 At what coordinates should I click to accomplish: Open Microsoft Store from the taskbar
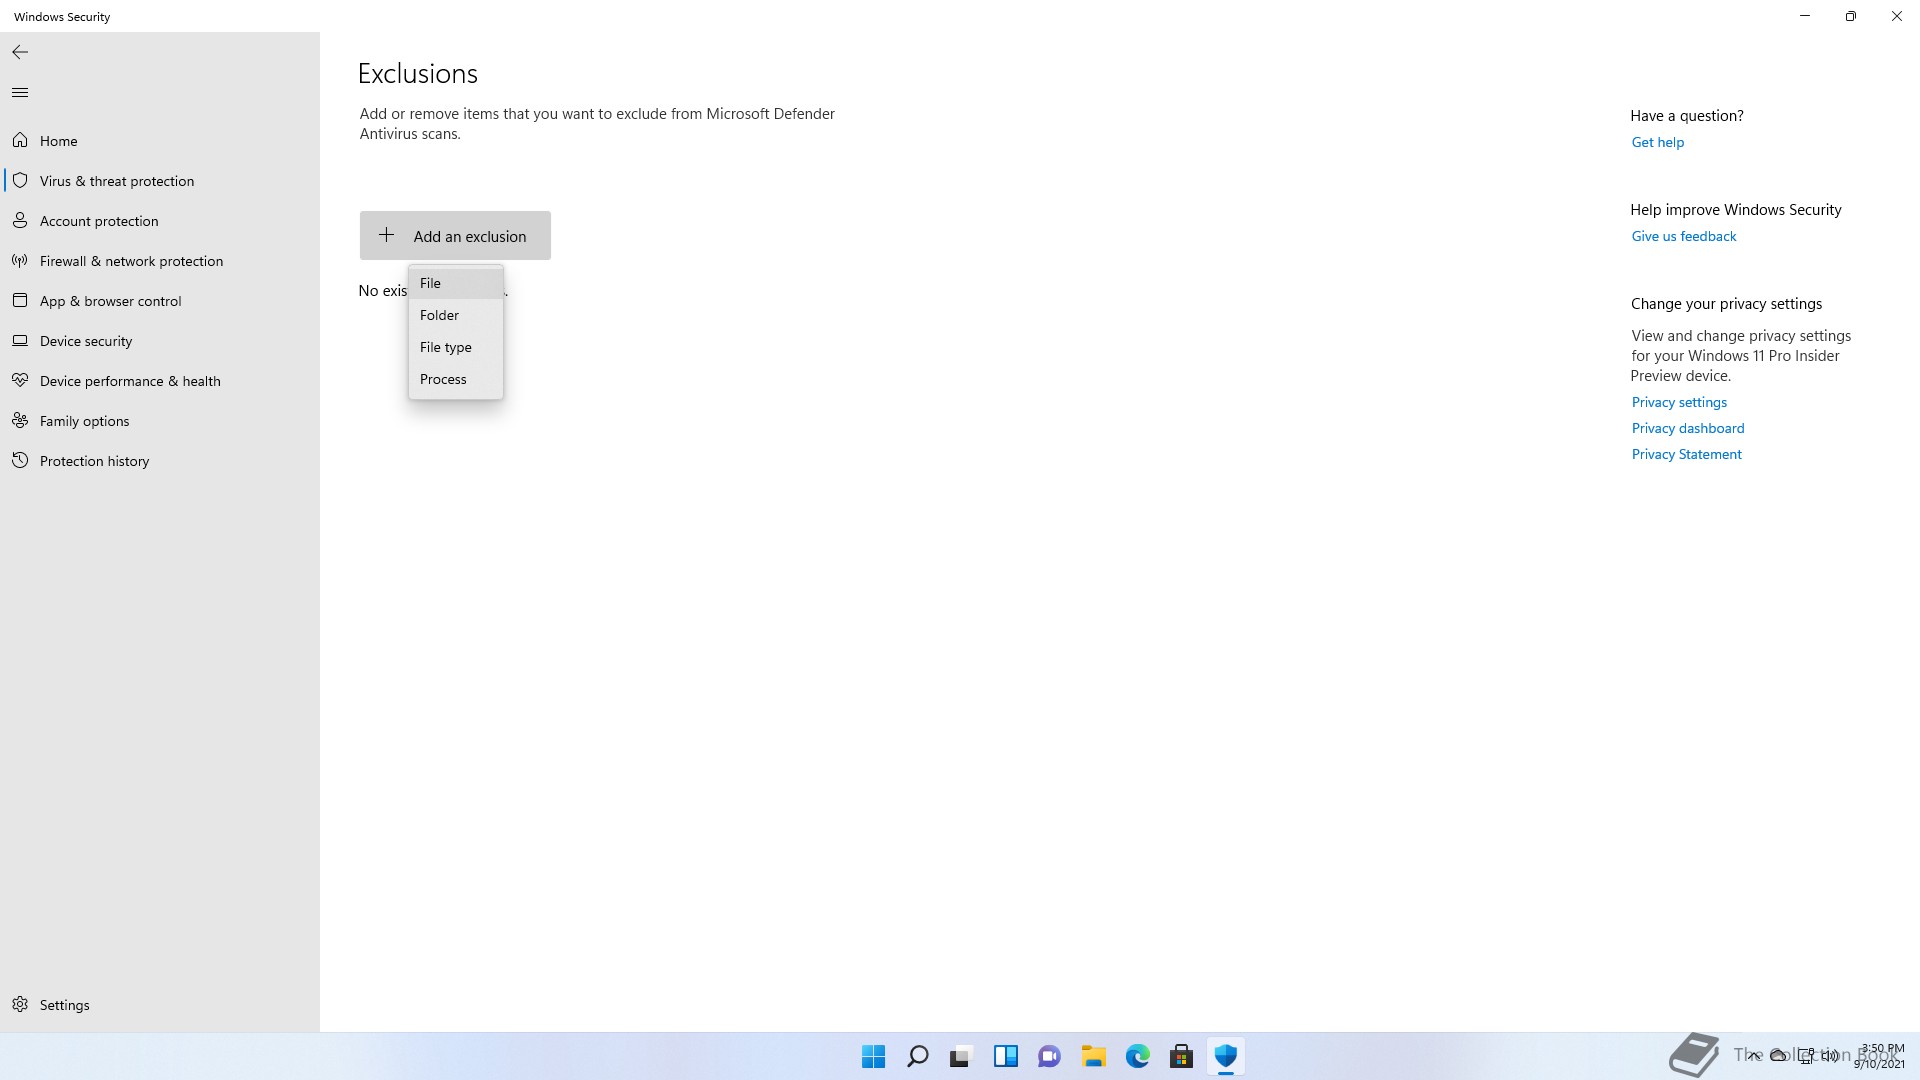(x=1181, y=1056)
